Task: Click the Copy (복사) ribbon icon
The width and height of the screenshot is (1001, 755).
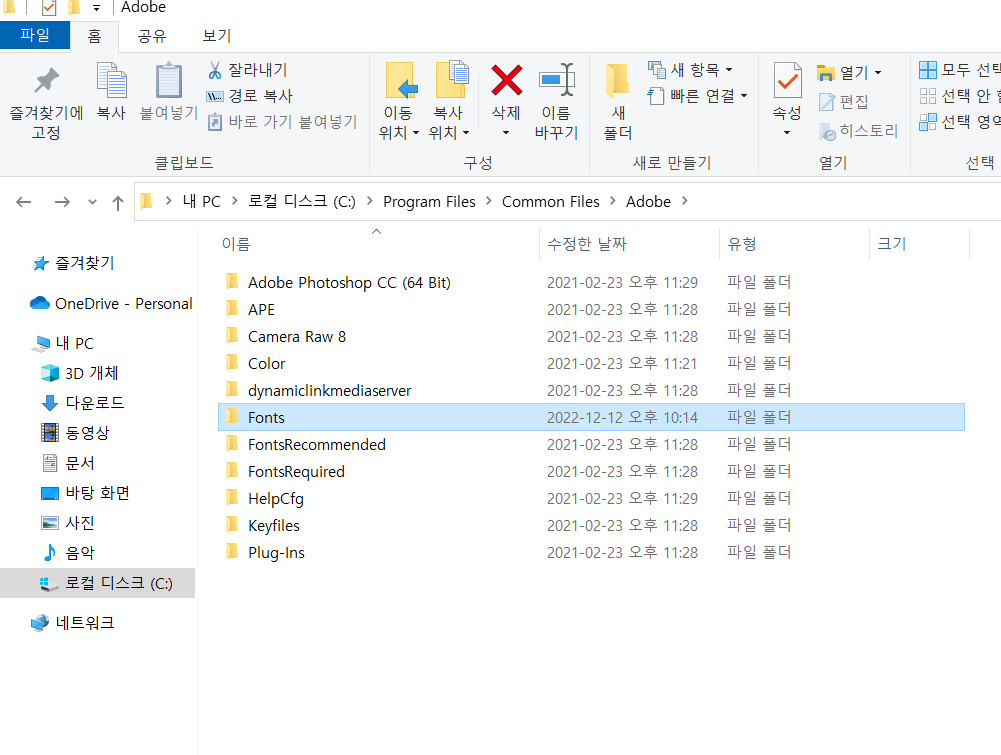Action: (x=111, y=93)
